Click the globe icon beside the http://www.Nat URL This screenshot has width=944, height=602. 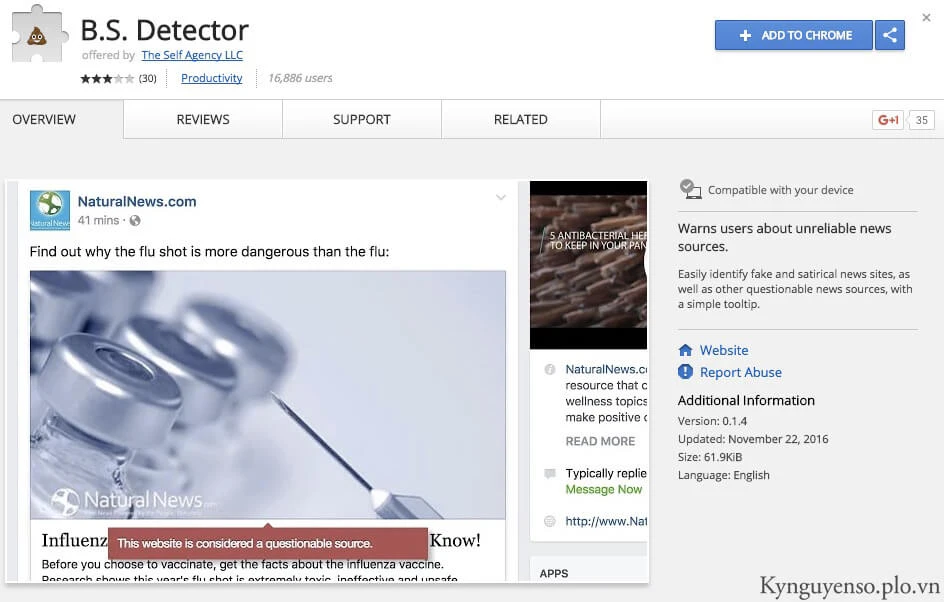pyautogui.click(x=549, y=521)
